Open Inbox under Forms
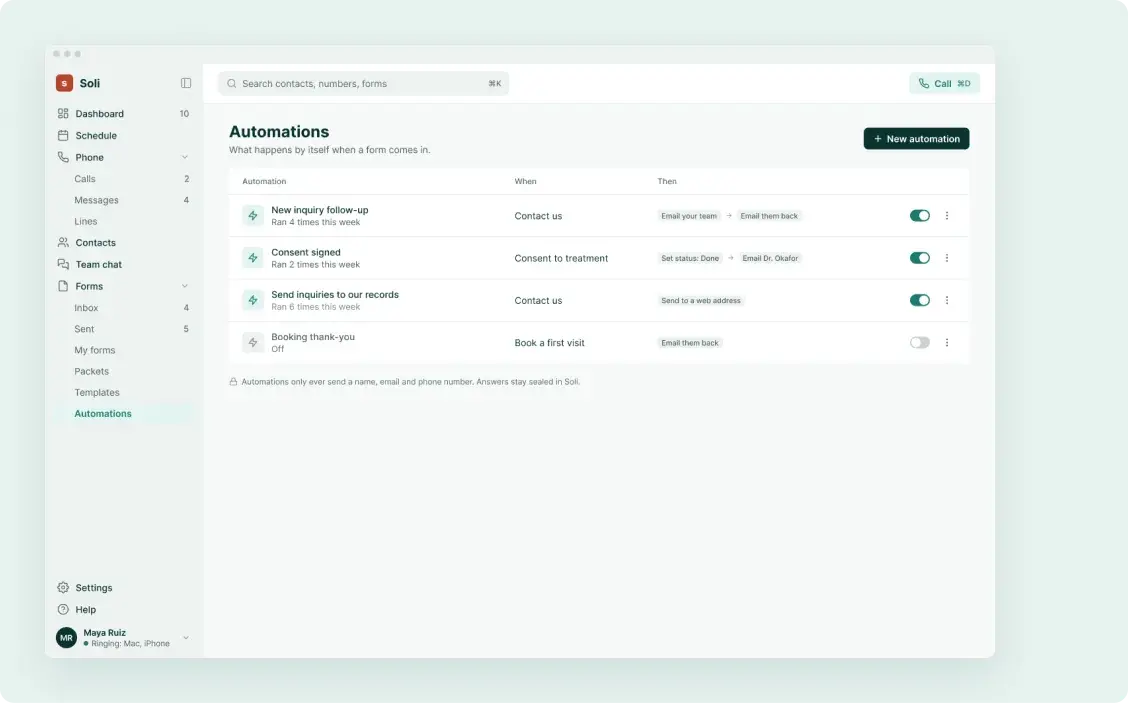This screenshot has height=703, width=1128. 124,307
